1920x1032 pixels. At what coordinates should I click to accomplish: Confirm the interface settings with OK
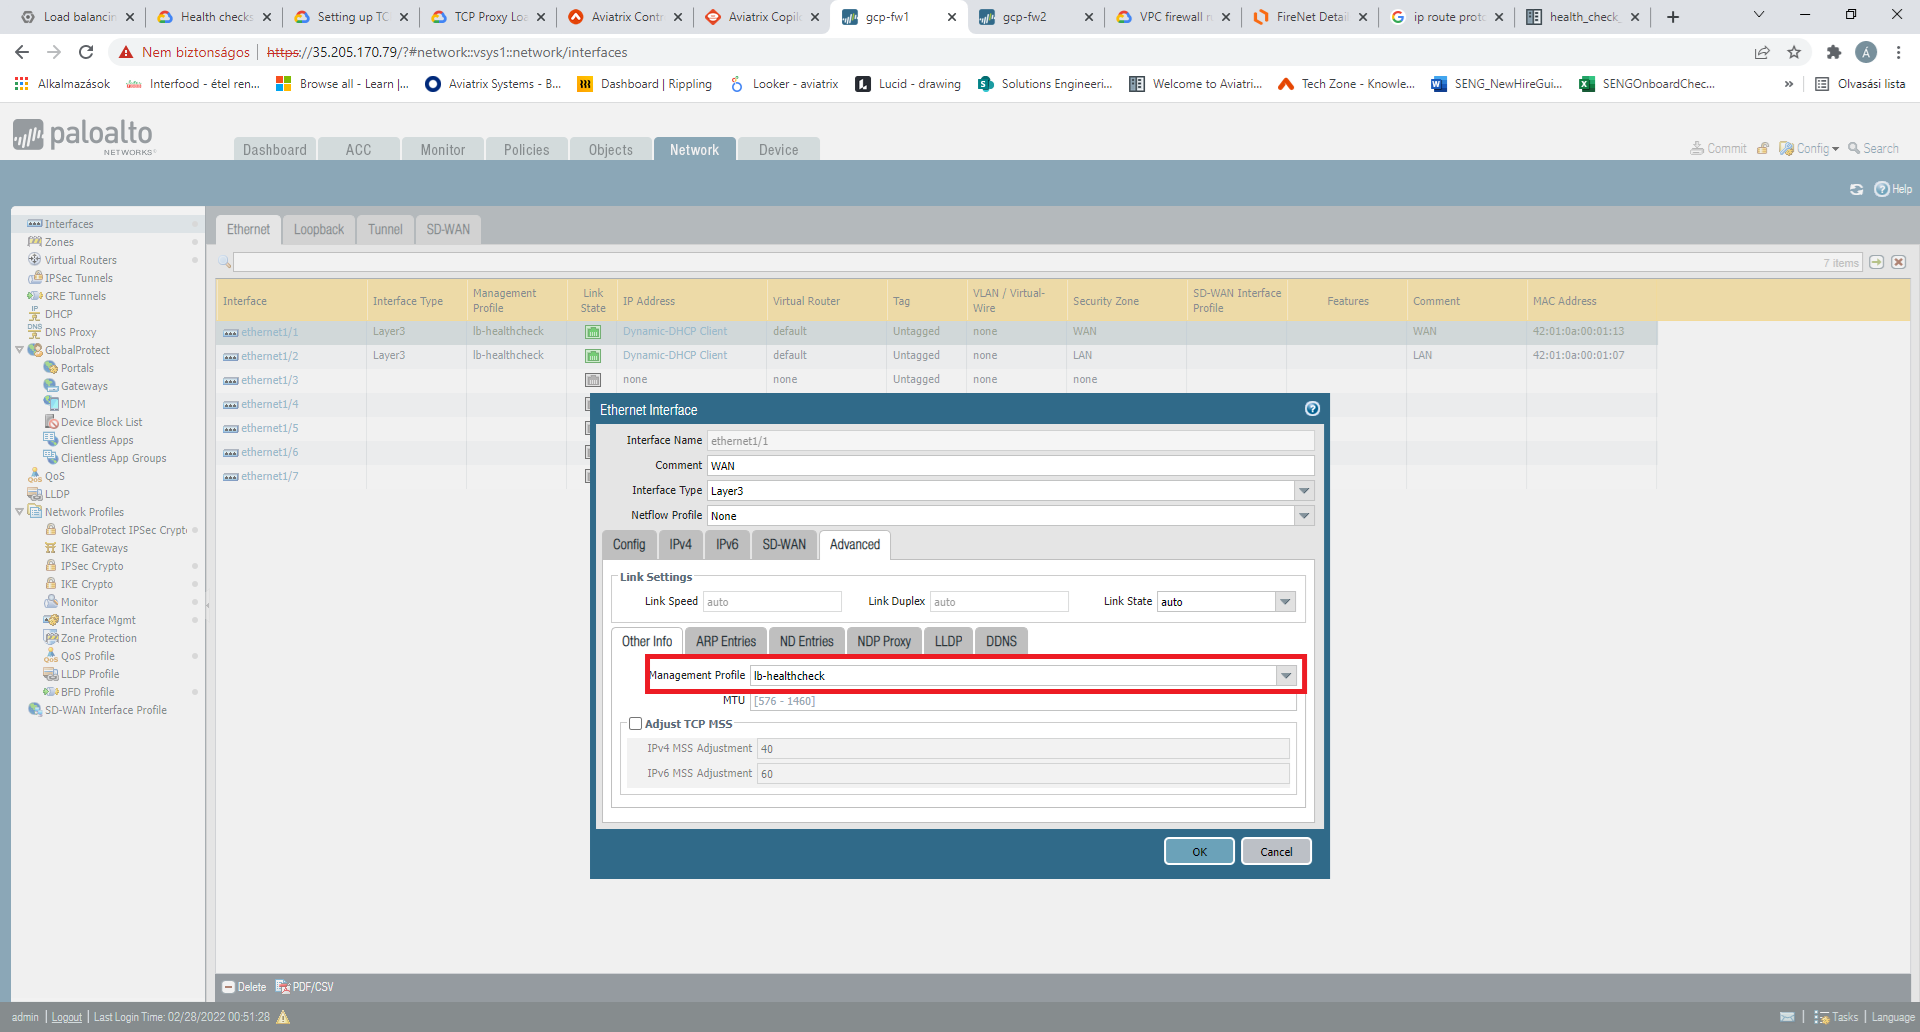click(1198, 851)
